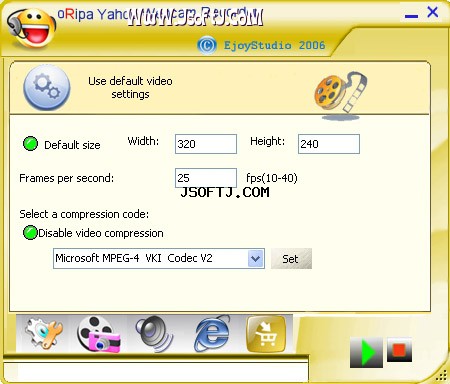Viewport: 450px width, 384px height.
Task: Click the fps(10-40) range label
Action: click(x=272, y=178)
